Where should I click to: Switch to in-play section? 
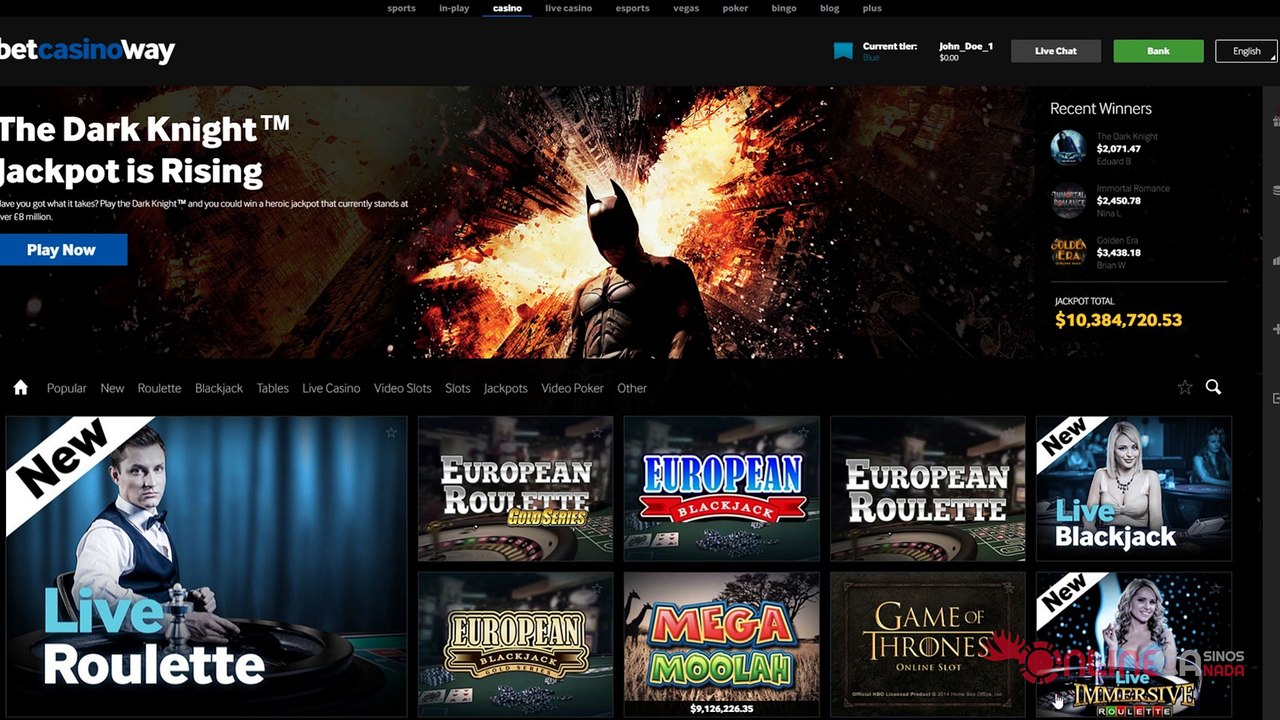[x=455, y=8]
